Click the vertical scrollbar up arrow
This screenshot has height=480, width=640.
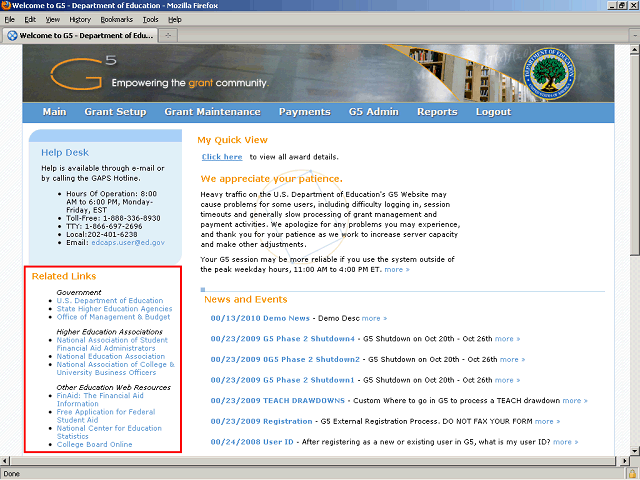point(634,50)
